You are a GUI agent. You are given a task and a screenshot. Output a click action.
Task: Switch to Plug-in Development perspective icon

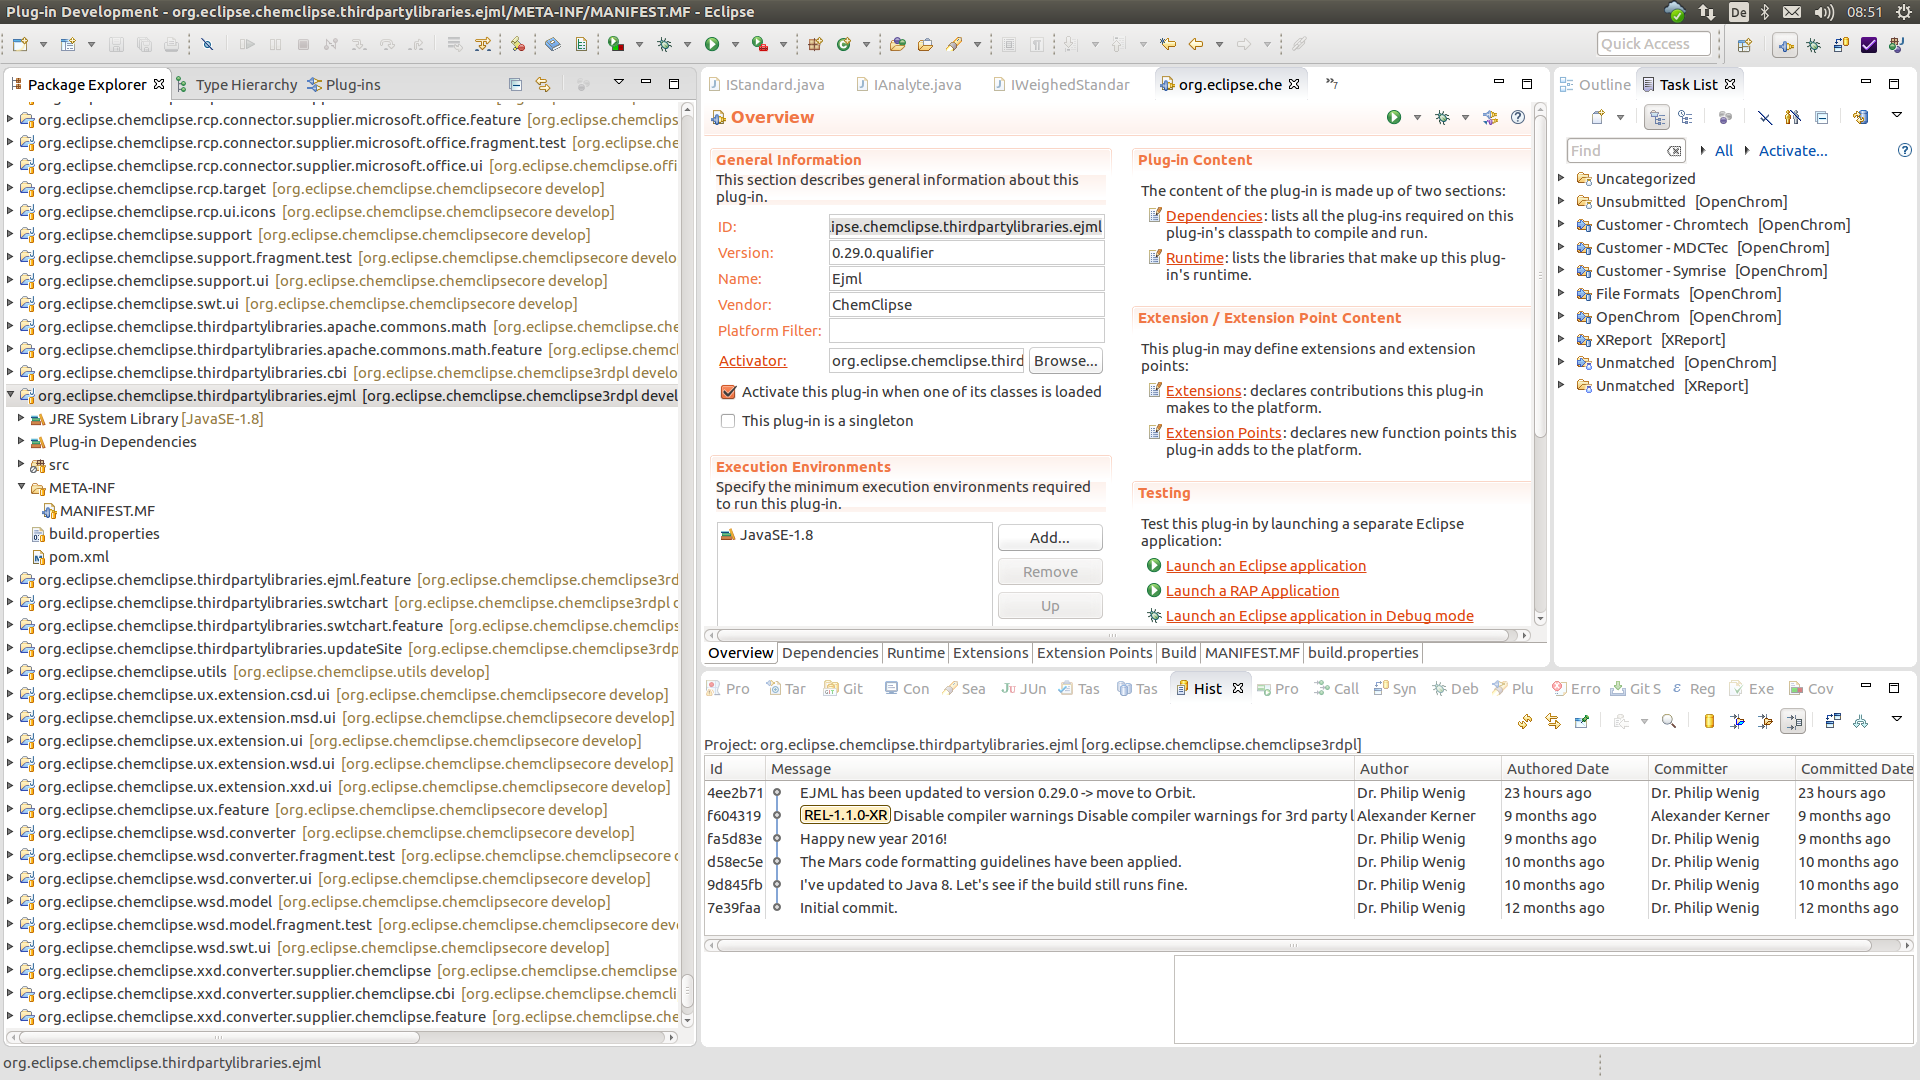(1785, 44)
